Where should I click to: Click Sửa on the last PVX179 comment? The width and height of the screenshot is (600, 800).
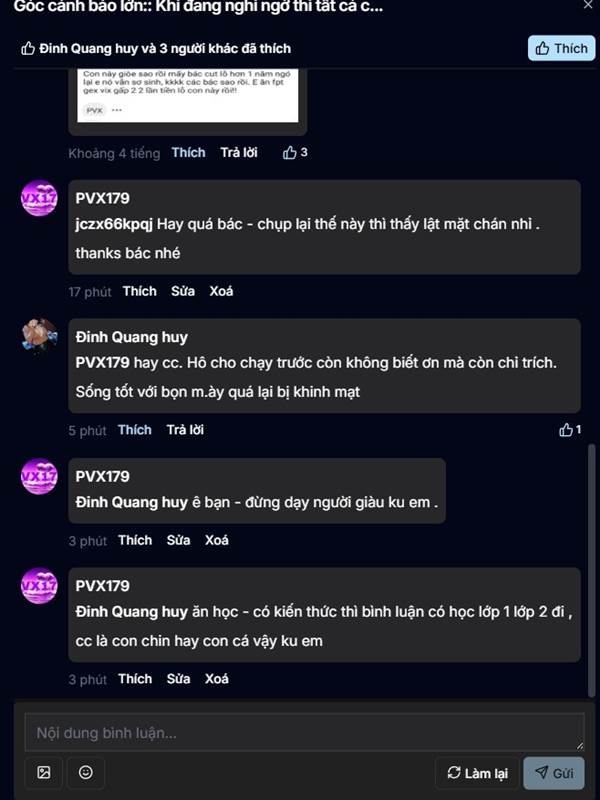178,679
